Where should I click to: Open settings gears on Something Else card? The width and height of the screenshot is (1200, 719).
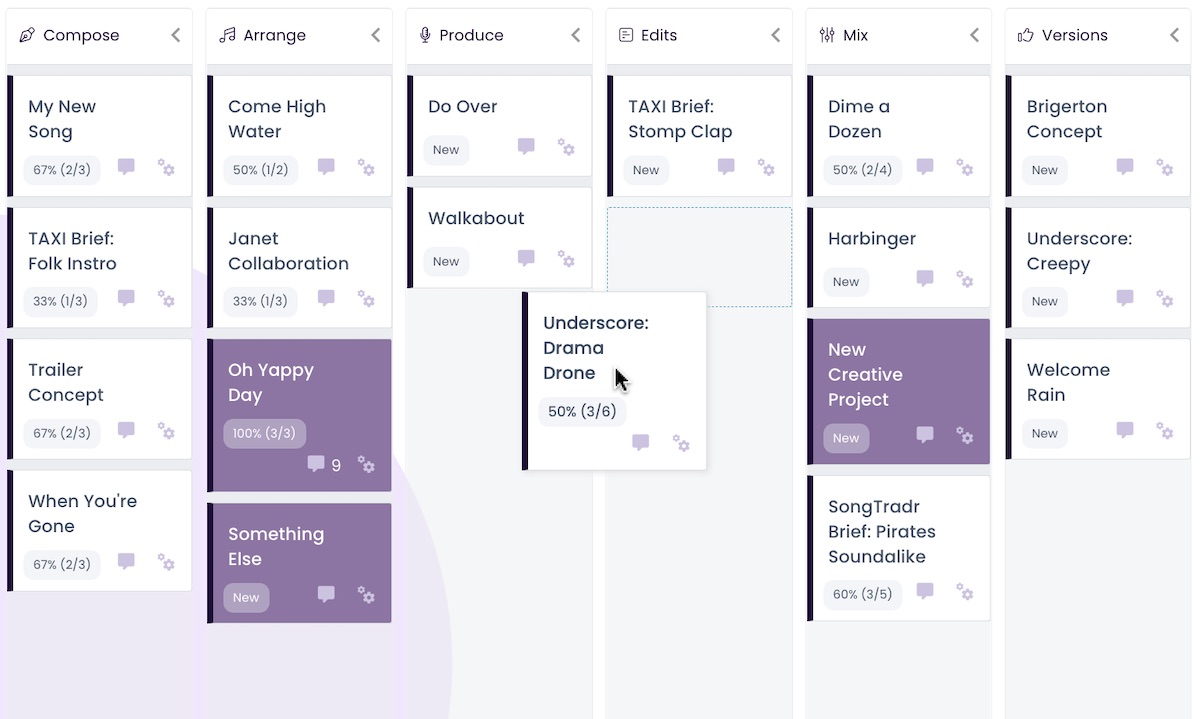pyautogui.click(x=366, y=594)
